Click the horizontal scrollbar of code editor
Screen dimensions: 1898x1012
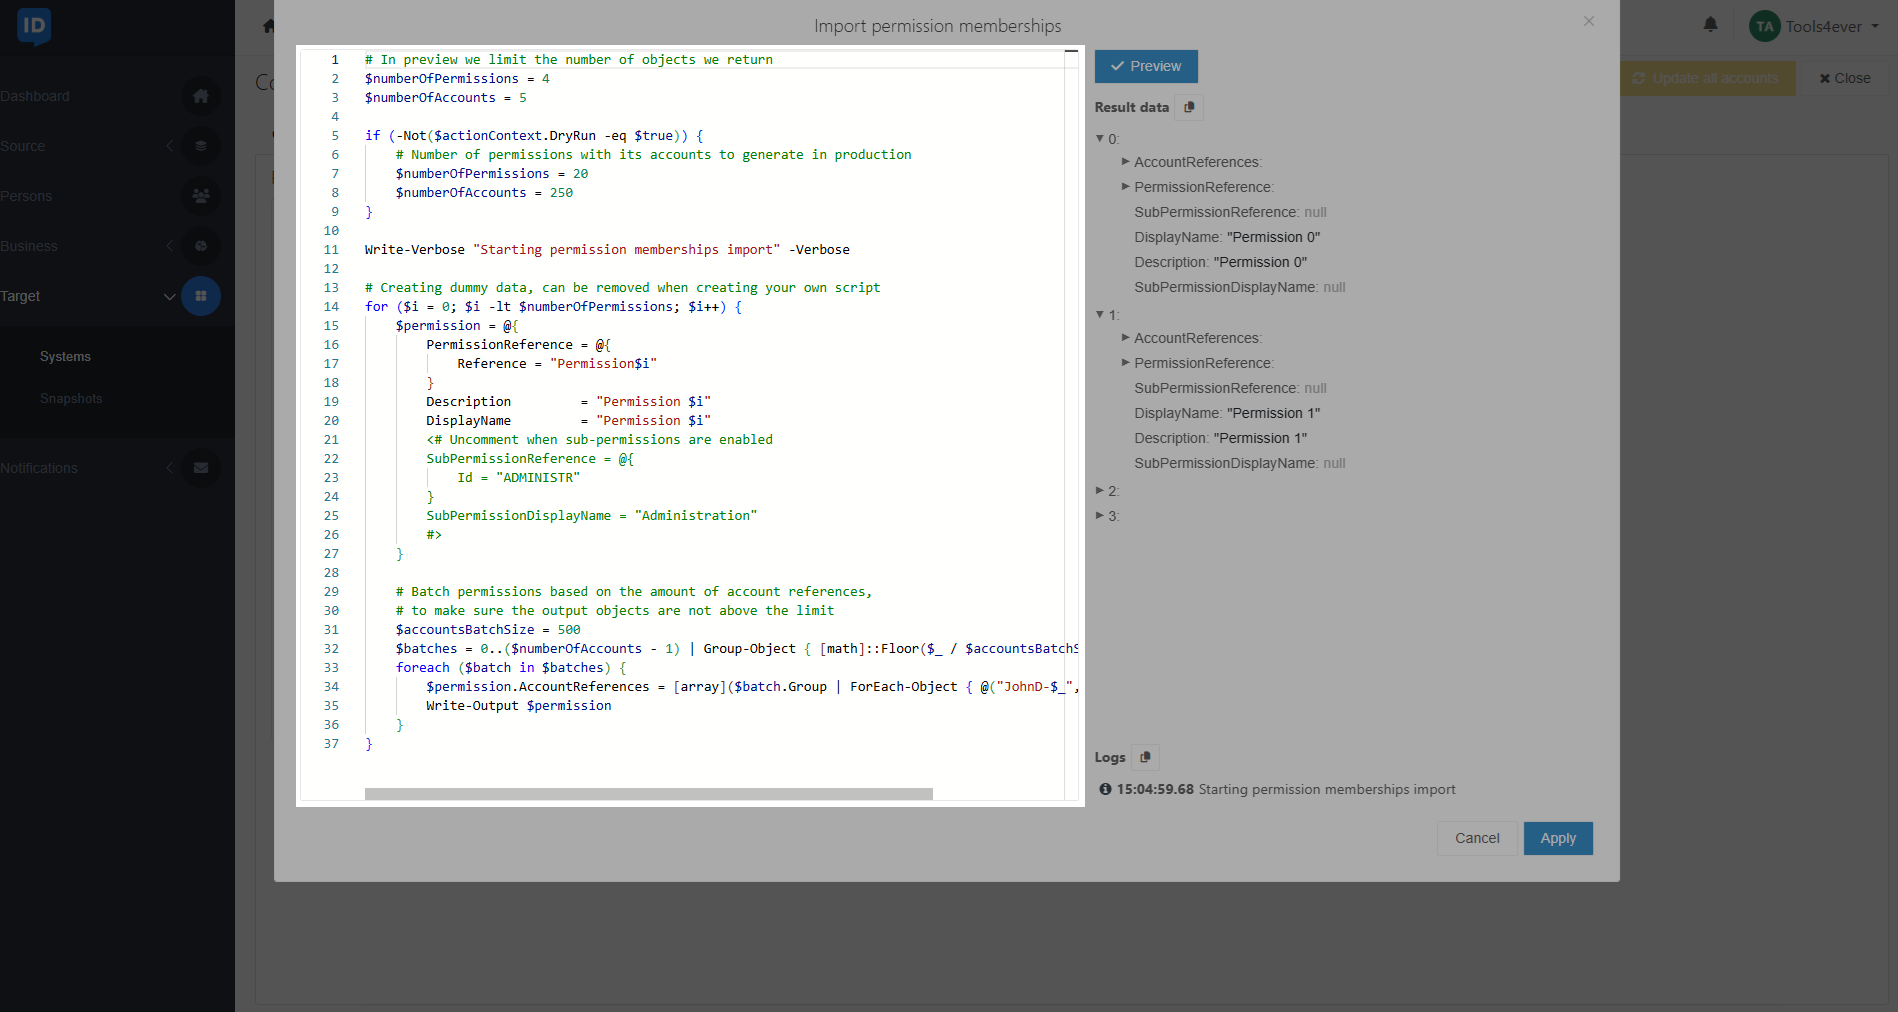[648, 794]
